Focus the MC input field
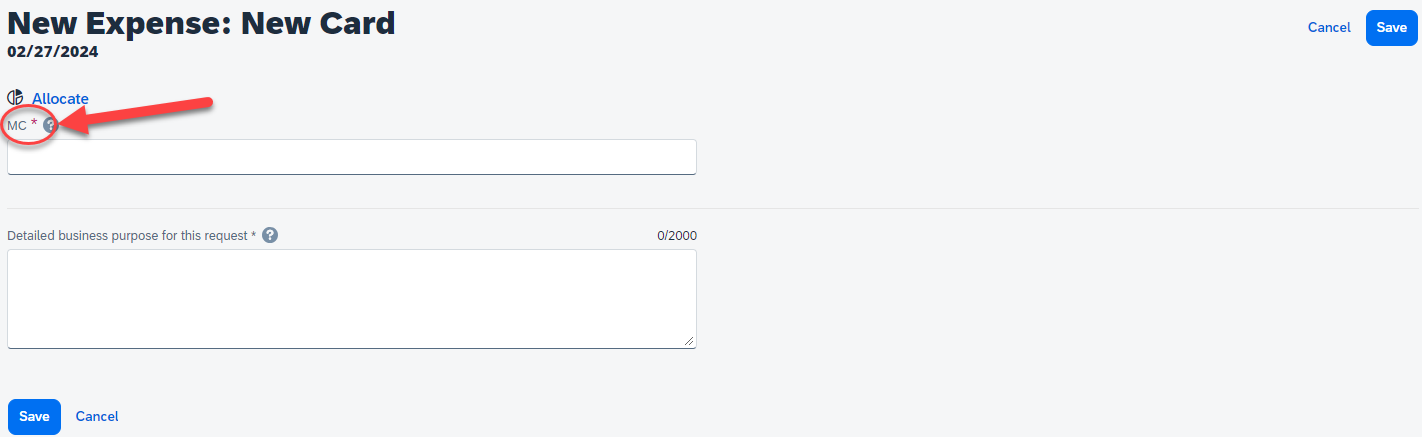The image size is (1422, 437). [351, 157]
